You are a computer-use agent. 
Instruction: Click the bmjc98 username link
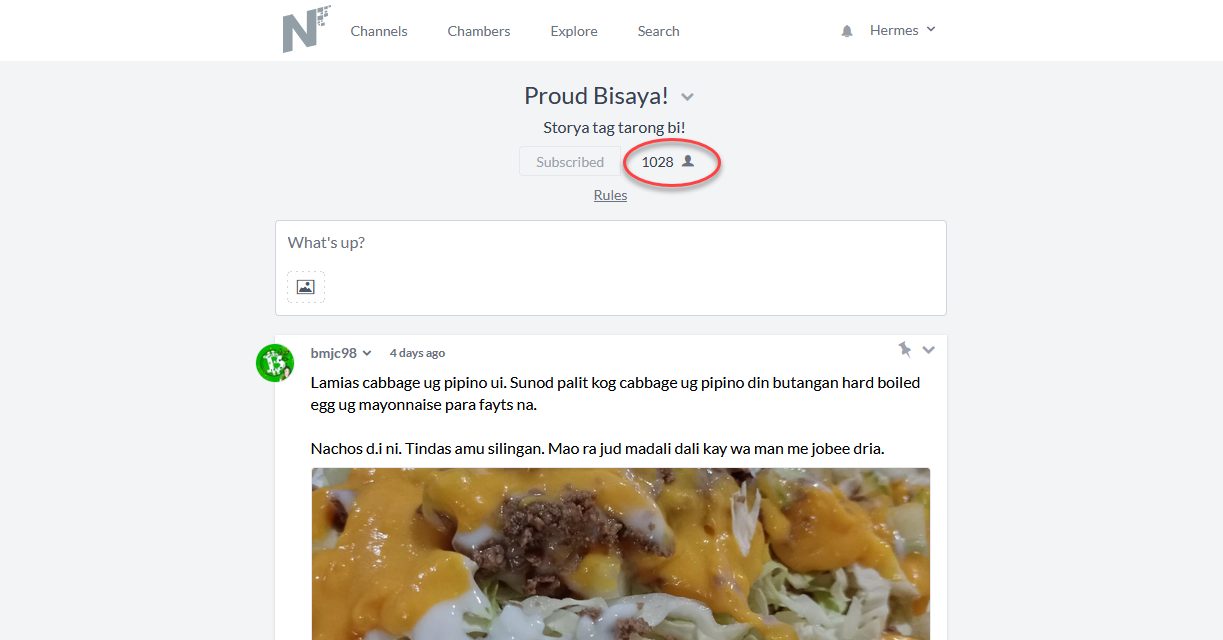(334, 353)
